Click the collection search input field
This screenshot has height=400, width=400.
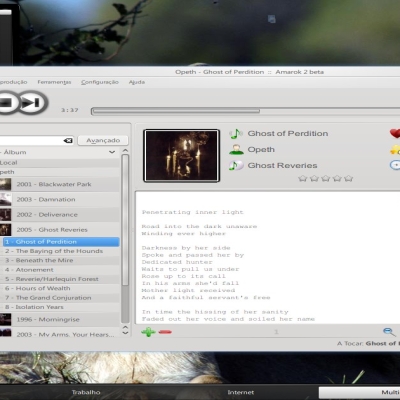point(37,141)
